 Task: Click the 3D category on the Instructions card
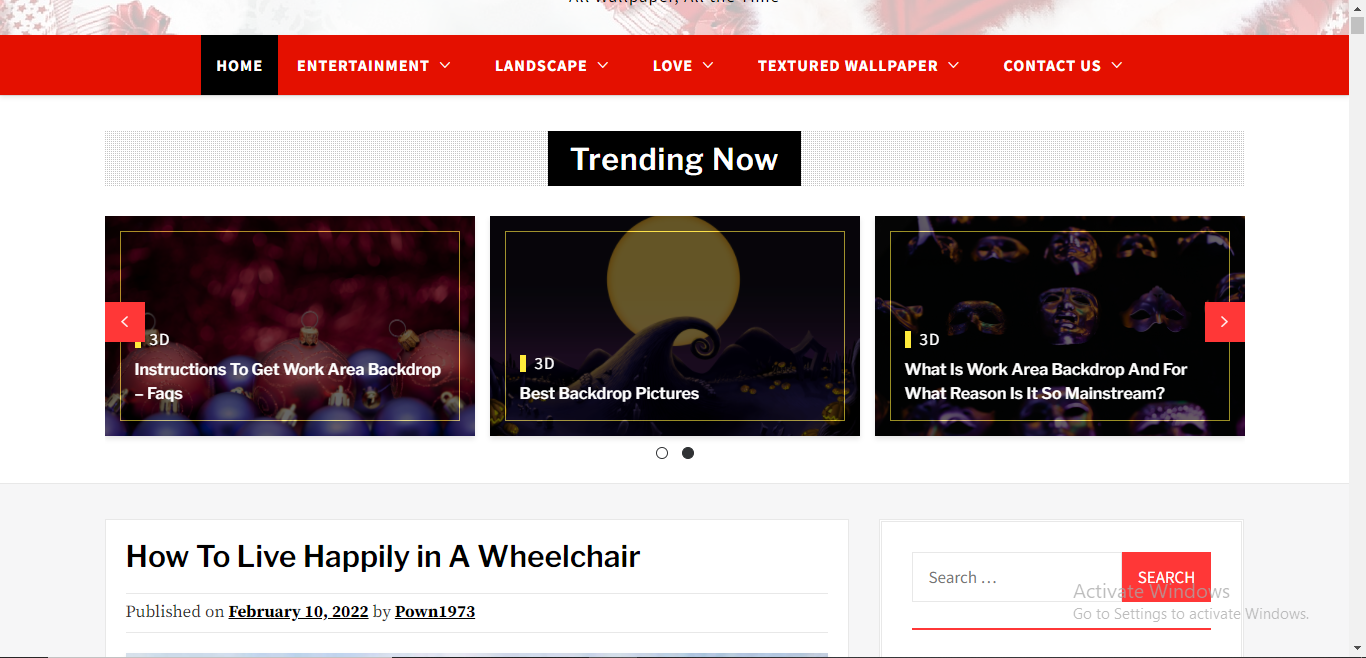pyautogui.click(x=159, y=339)
